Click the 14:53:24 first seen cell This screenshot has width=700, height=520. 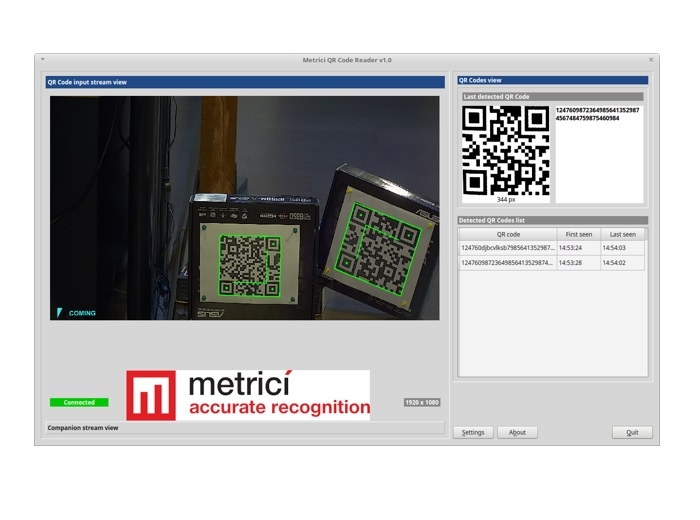pos(578,248)
